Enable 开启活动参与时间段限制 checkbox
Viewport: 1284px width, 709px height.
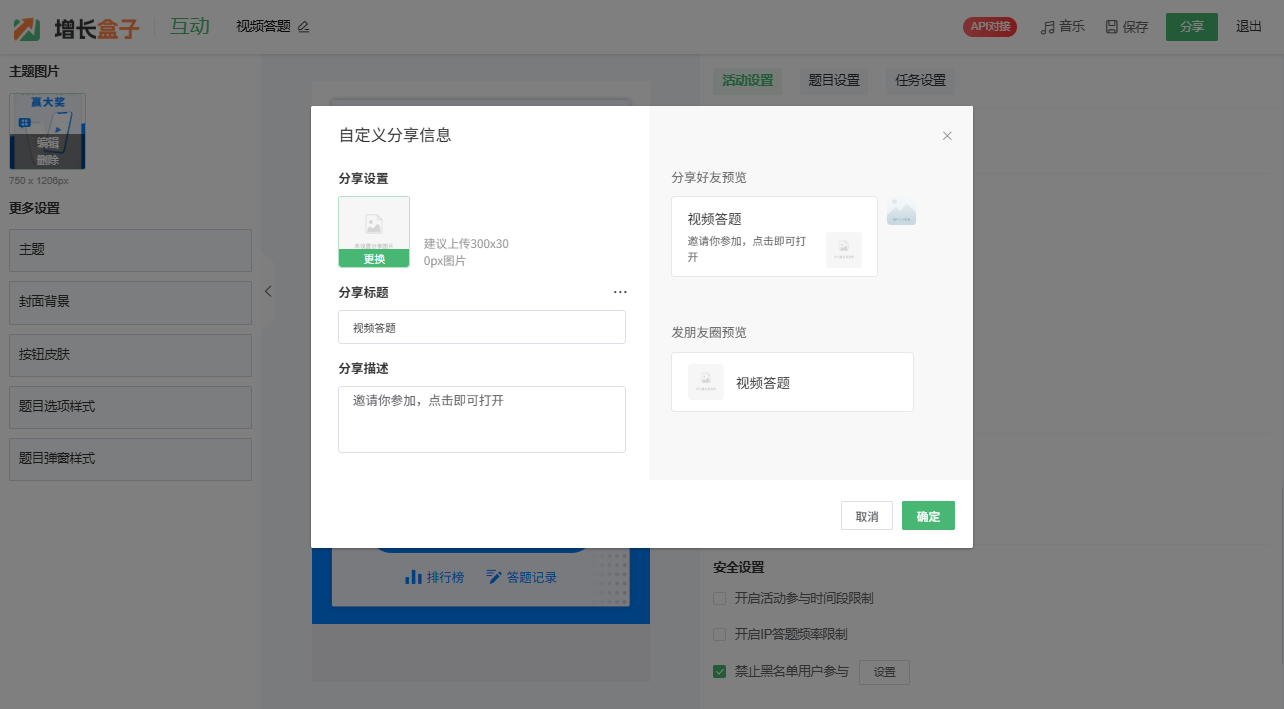(x=719, y=599)
